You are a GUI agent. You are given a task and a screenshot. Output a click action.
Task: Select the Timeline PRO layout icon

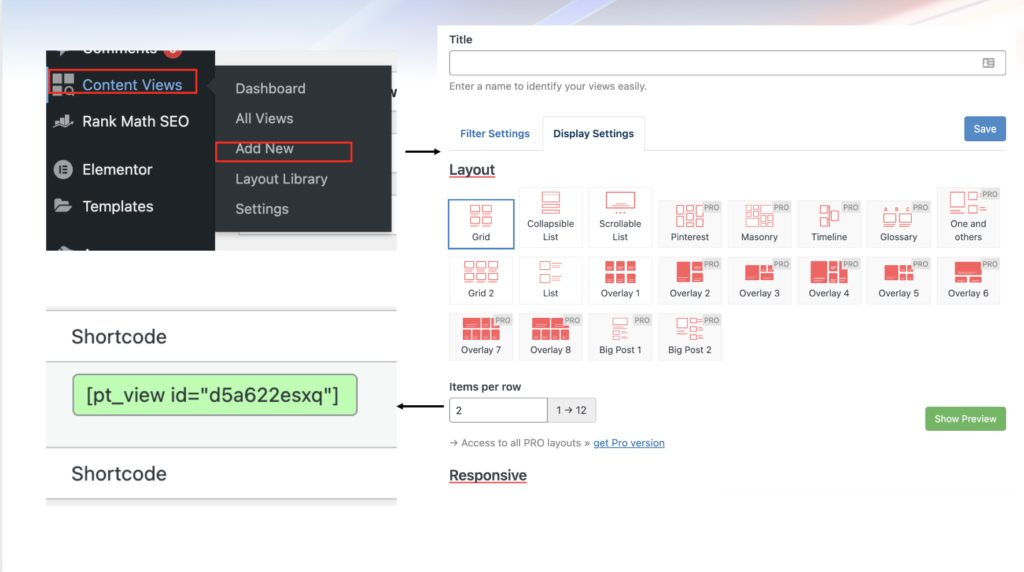829,216
